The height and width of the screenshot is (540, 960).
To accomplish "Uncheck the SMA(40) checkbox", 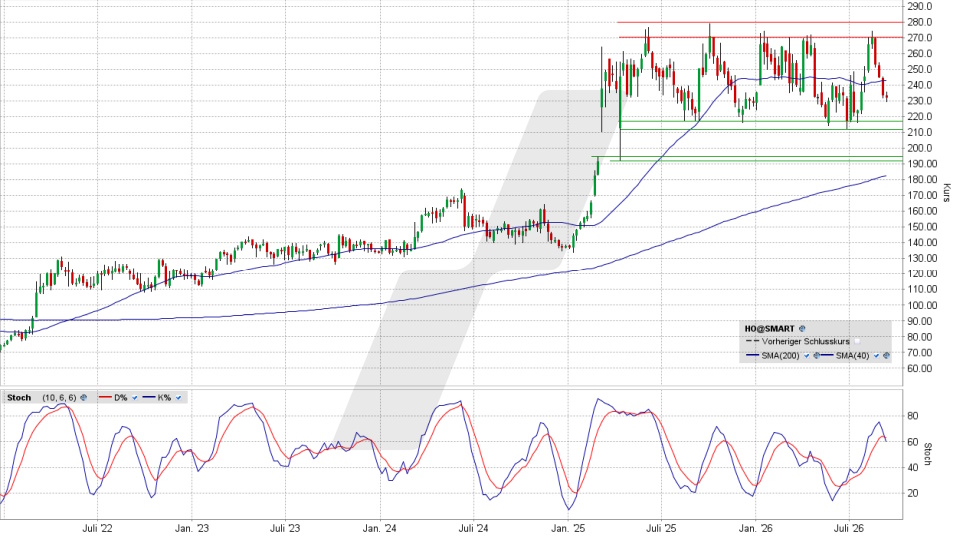I will tap(876, 356).
